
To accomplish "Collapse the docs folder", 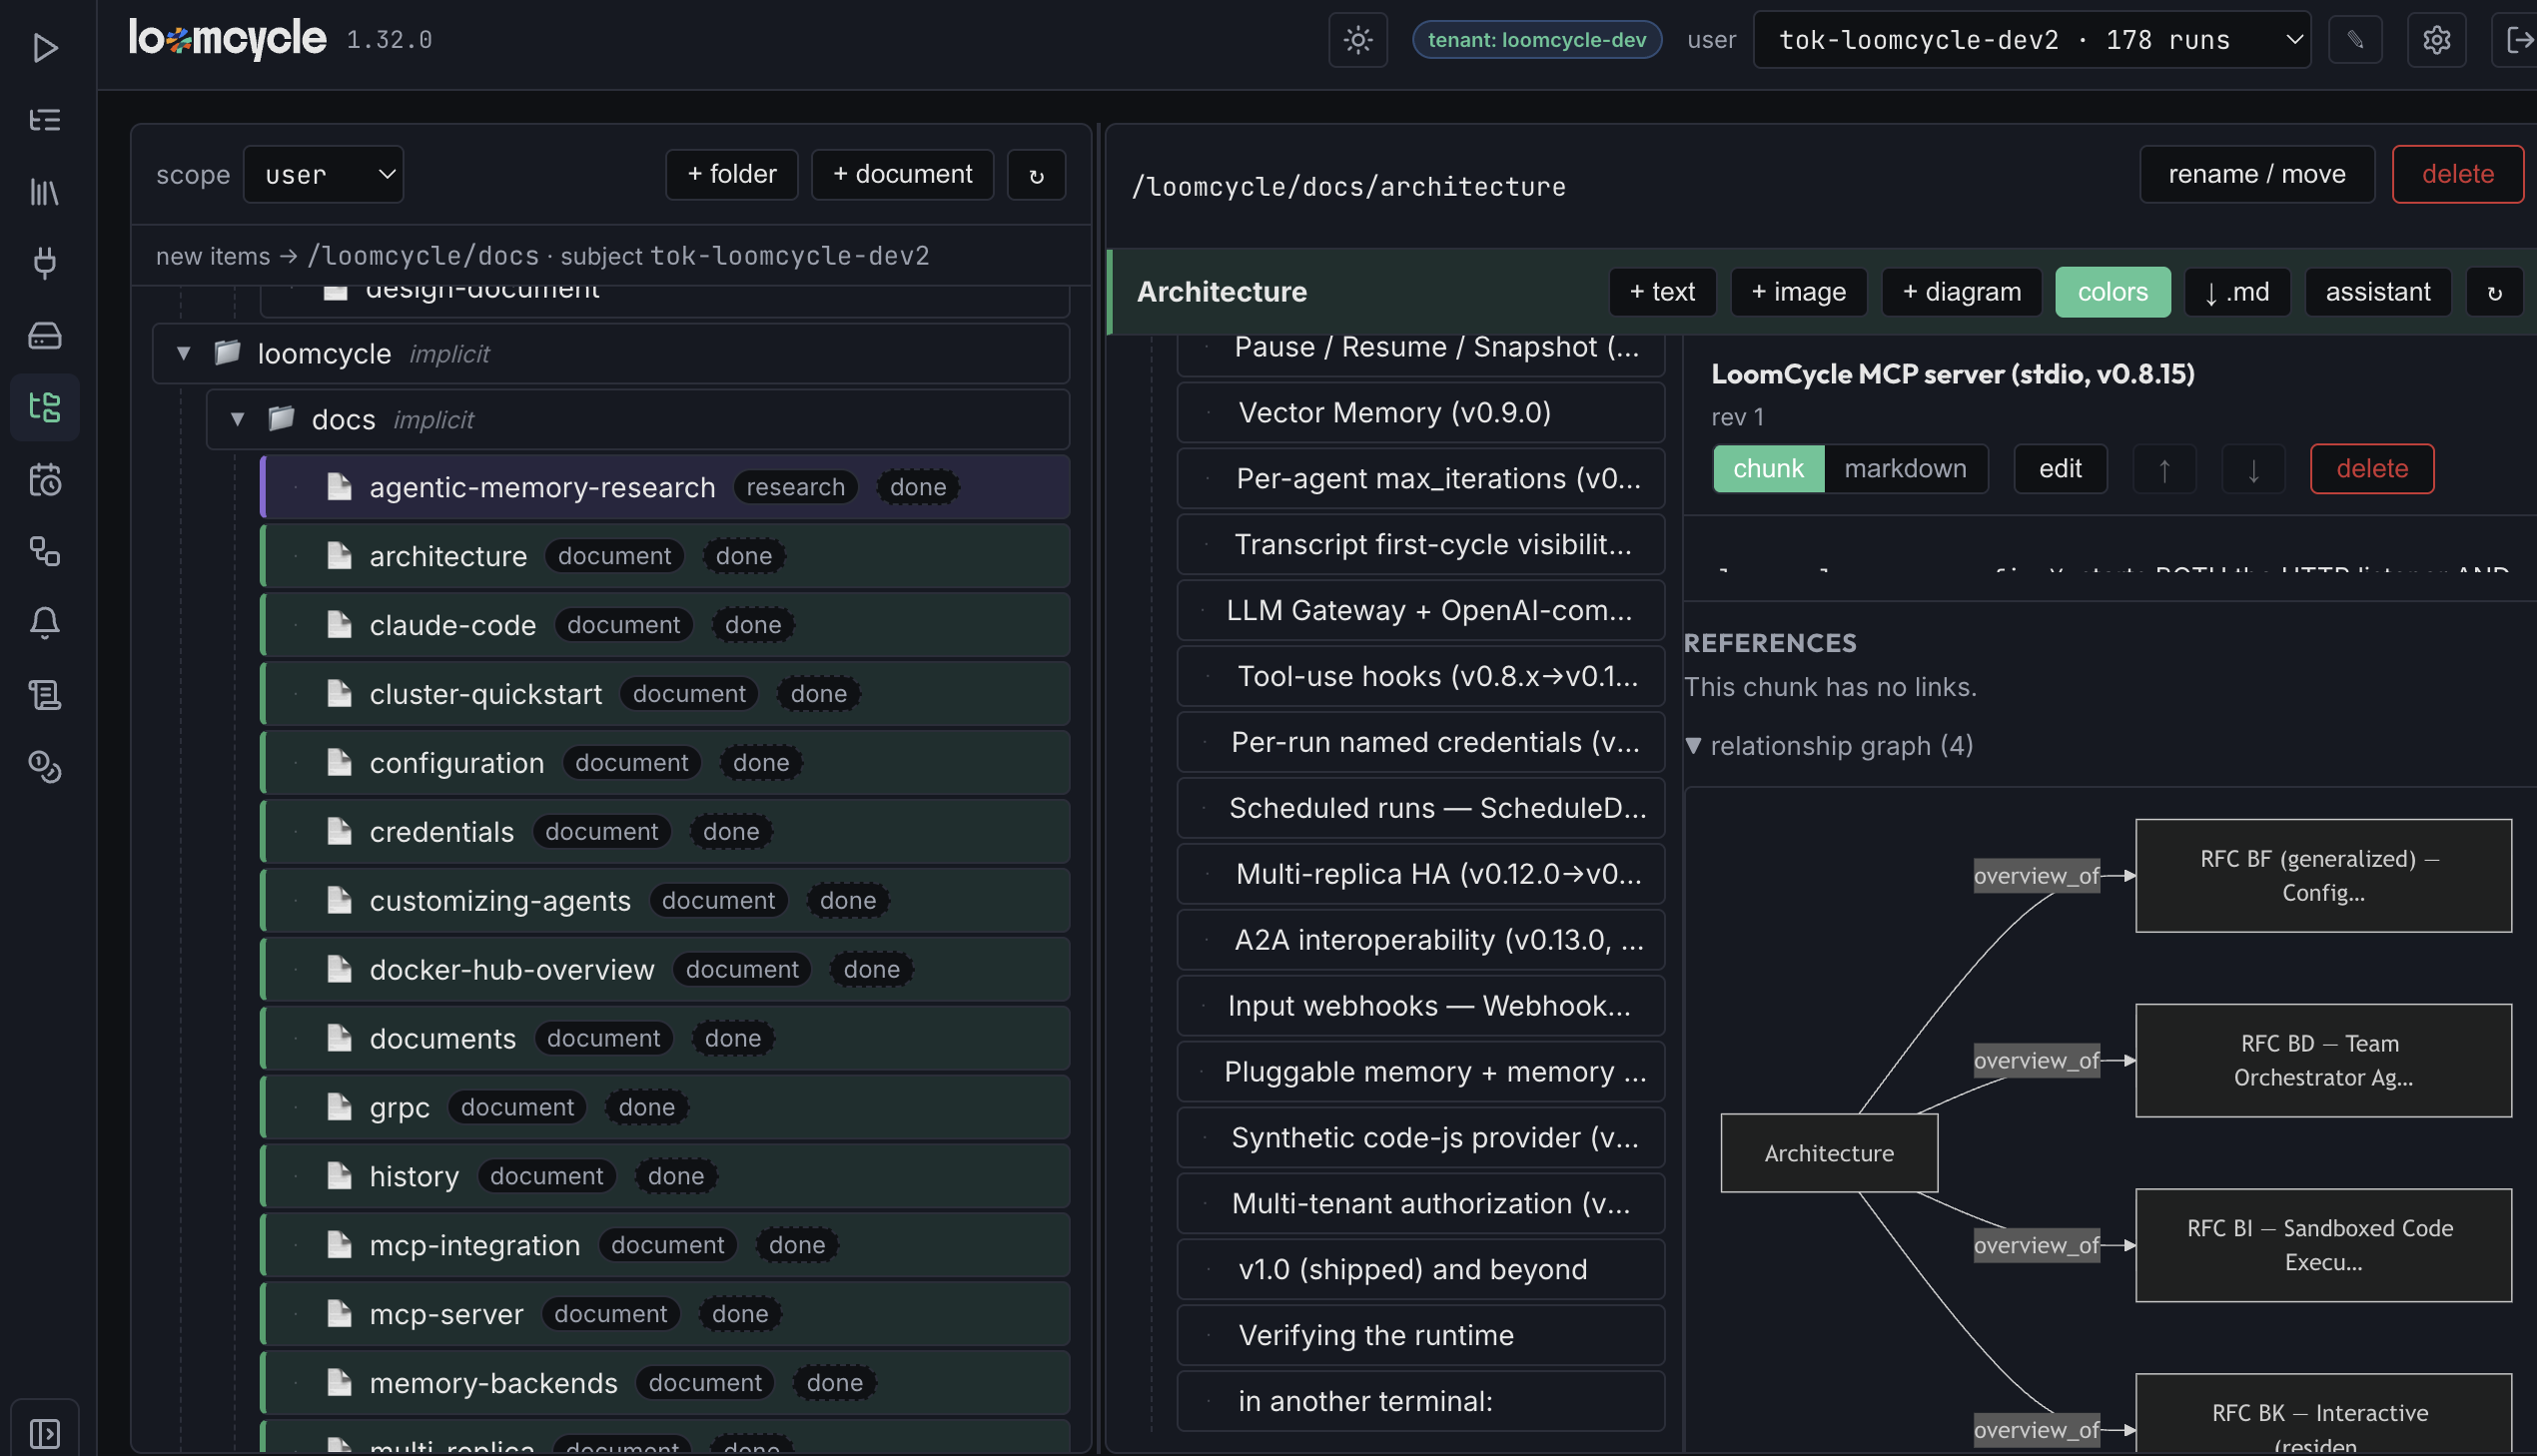I will (x=237, y=419).
